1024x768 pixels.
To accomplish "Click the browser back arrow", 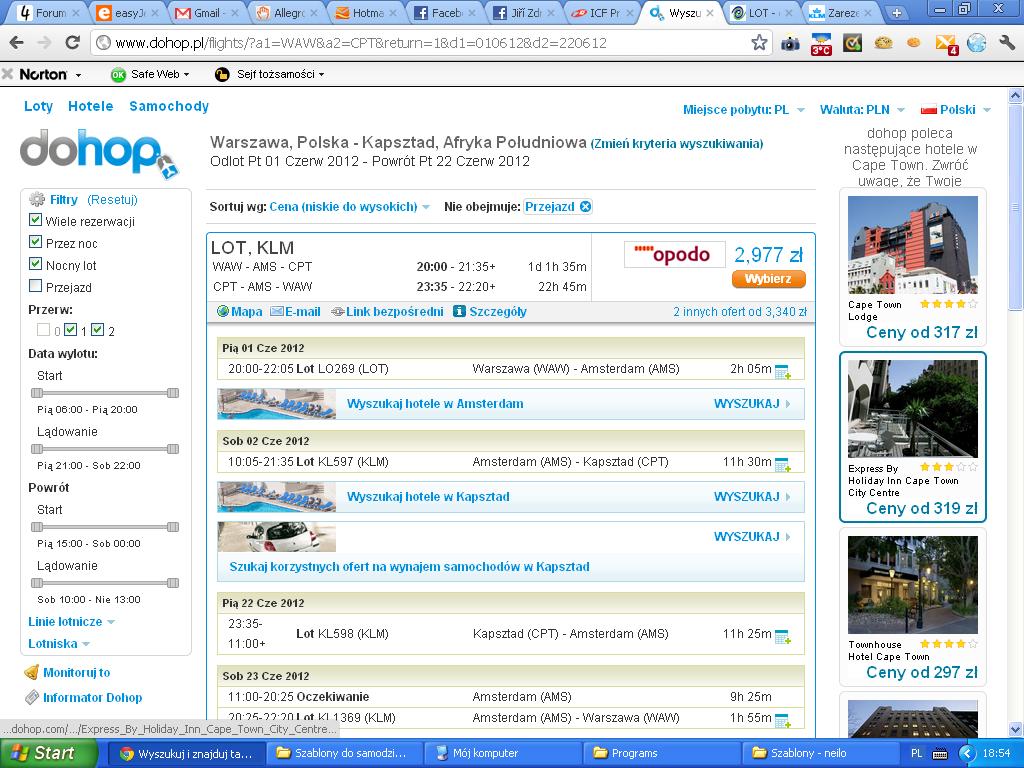I will coord(16,43).
